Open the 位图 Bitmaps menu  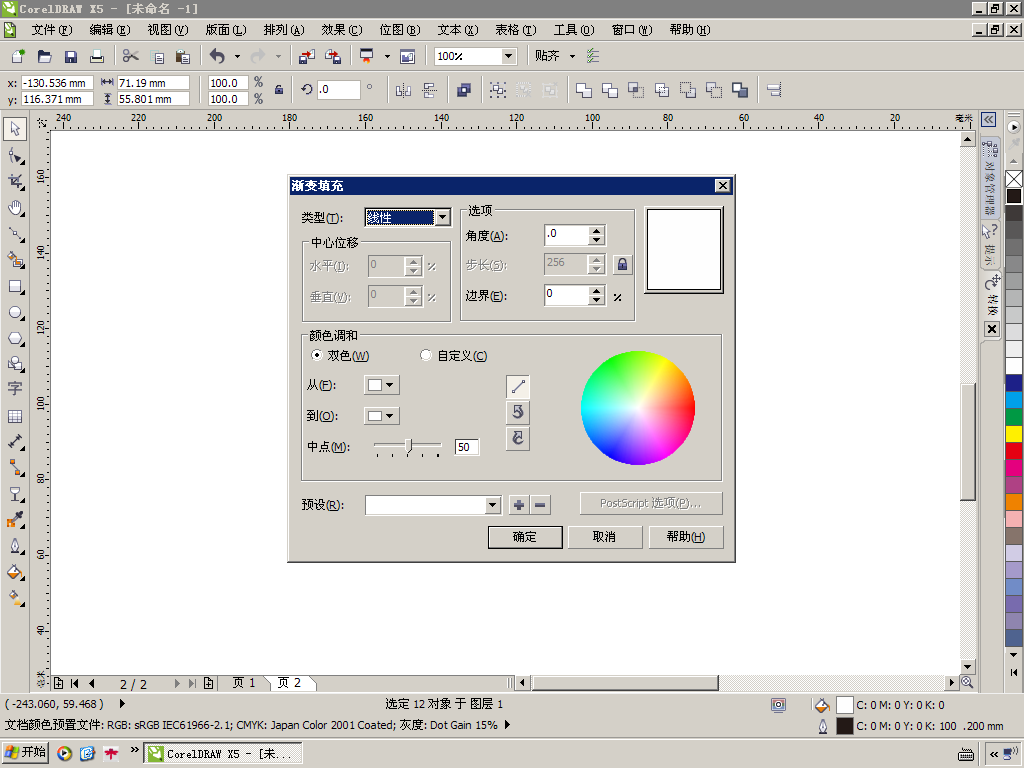(400, 30)
